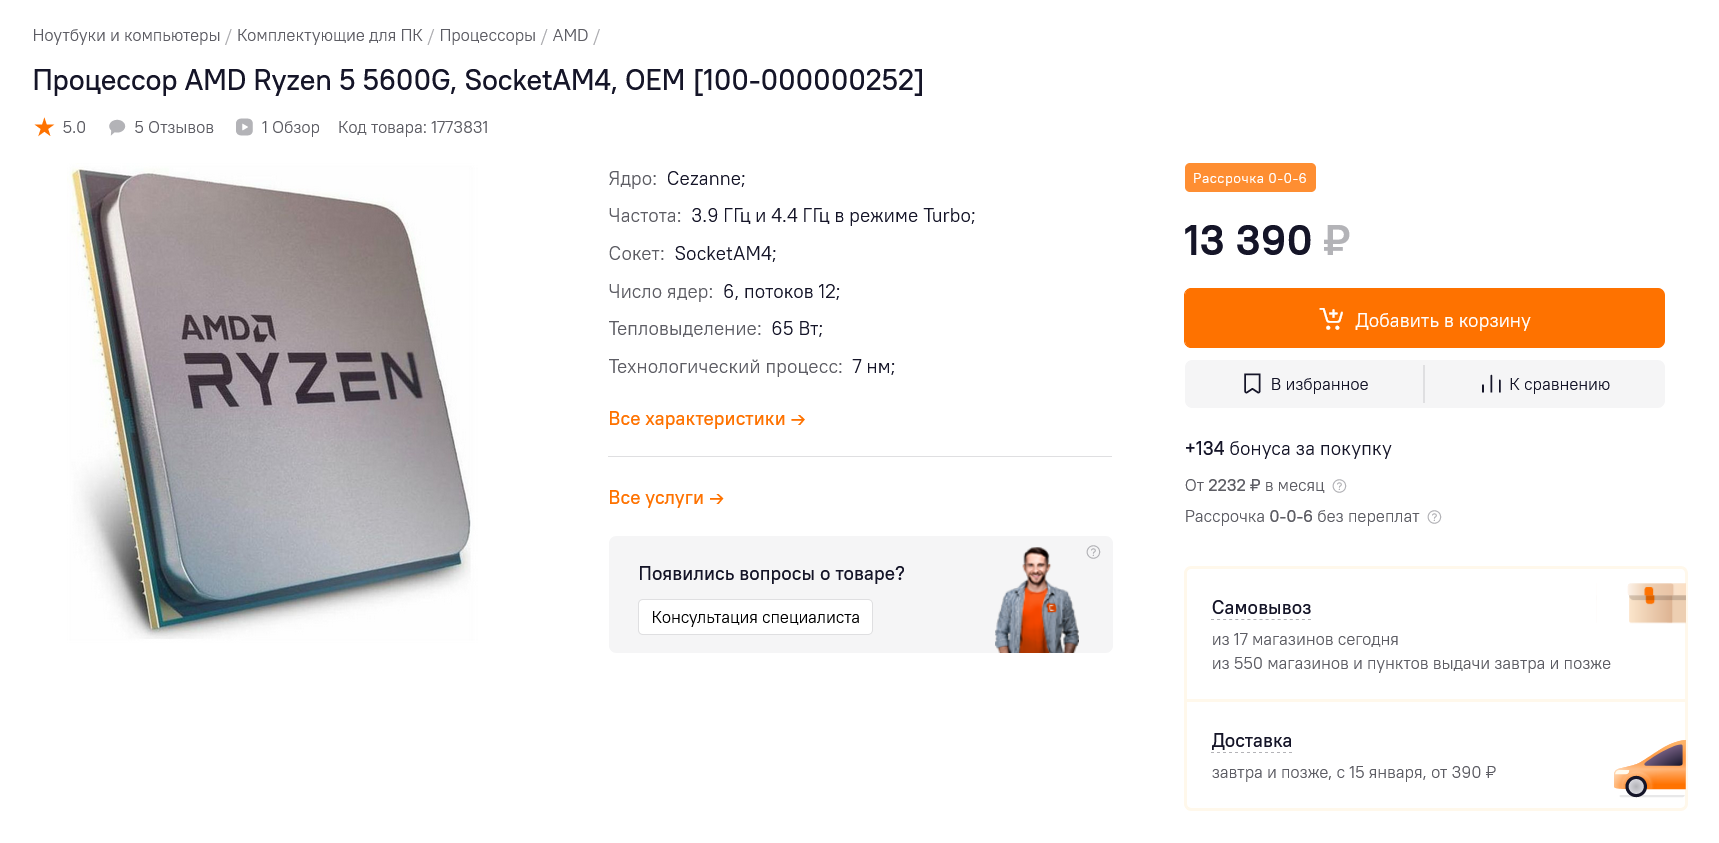Add product to favorites with bookmark
Viewport: 1719px width, 843px height.
point(1305,384)
